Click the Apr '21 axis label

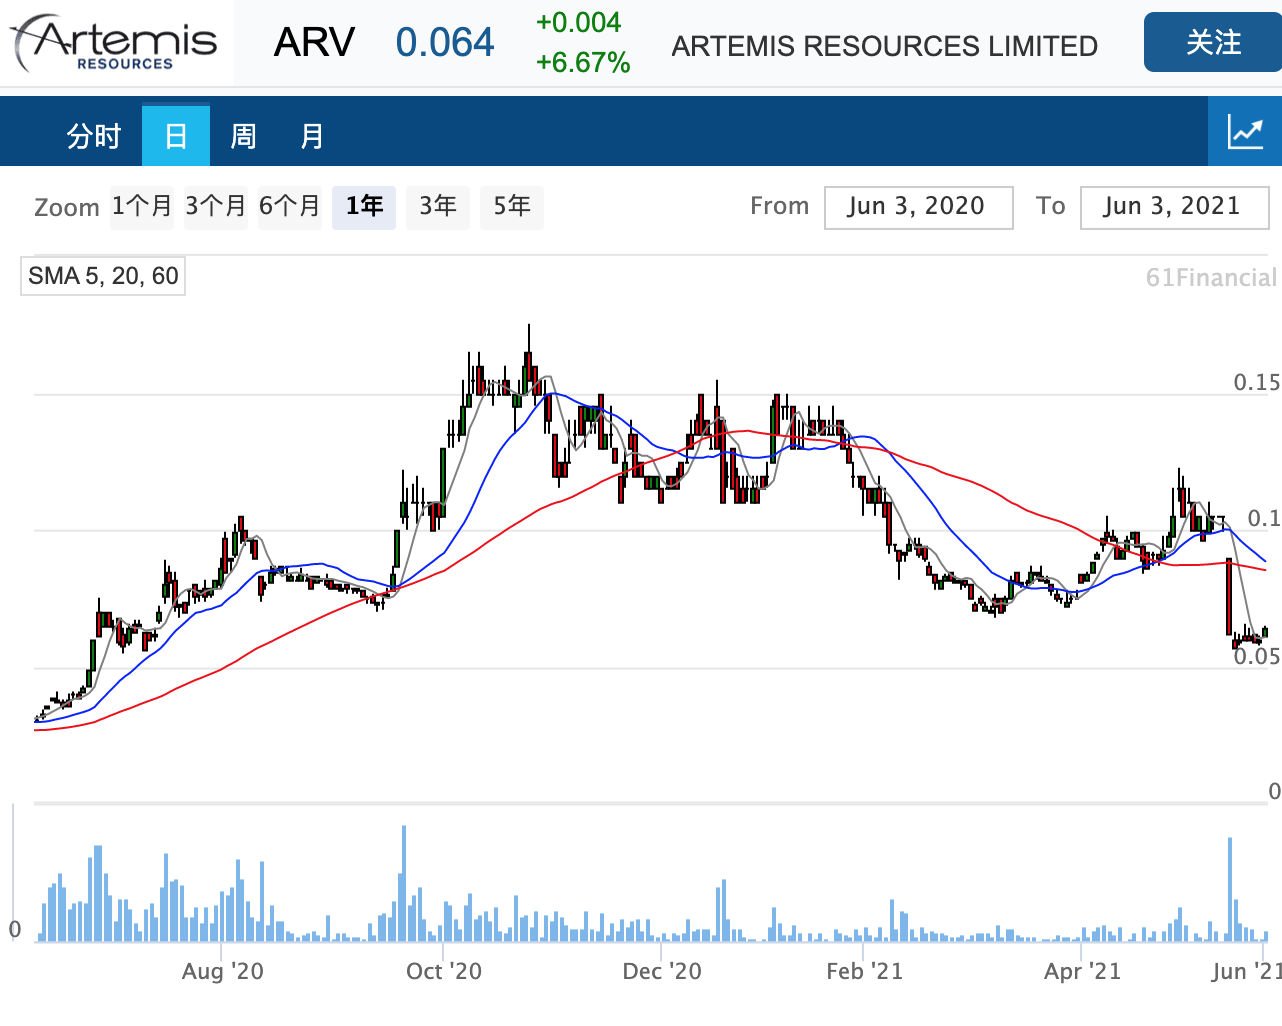1083,971
